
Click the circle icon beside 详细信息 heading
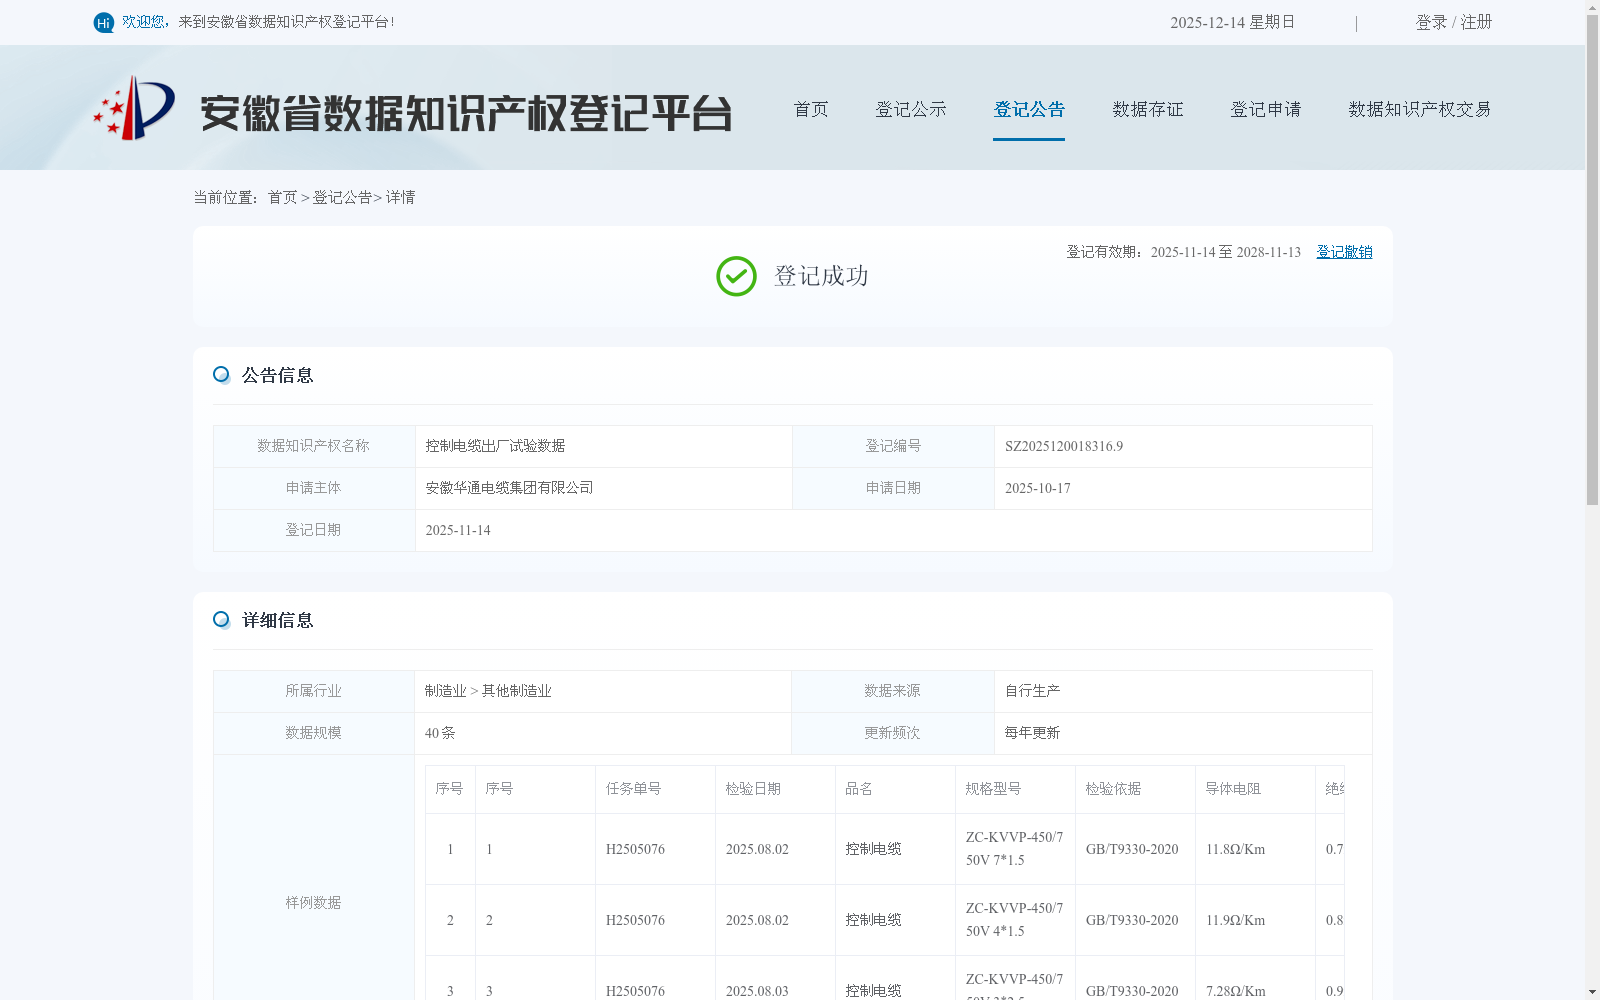[221, 620]
